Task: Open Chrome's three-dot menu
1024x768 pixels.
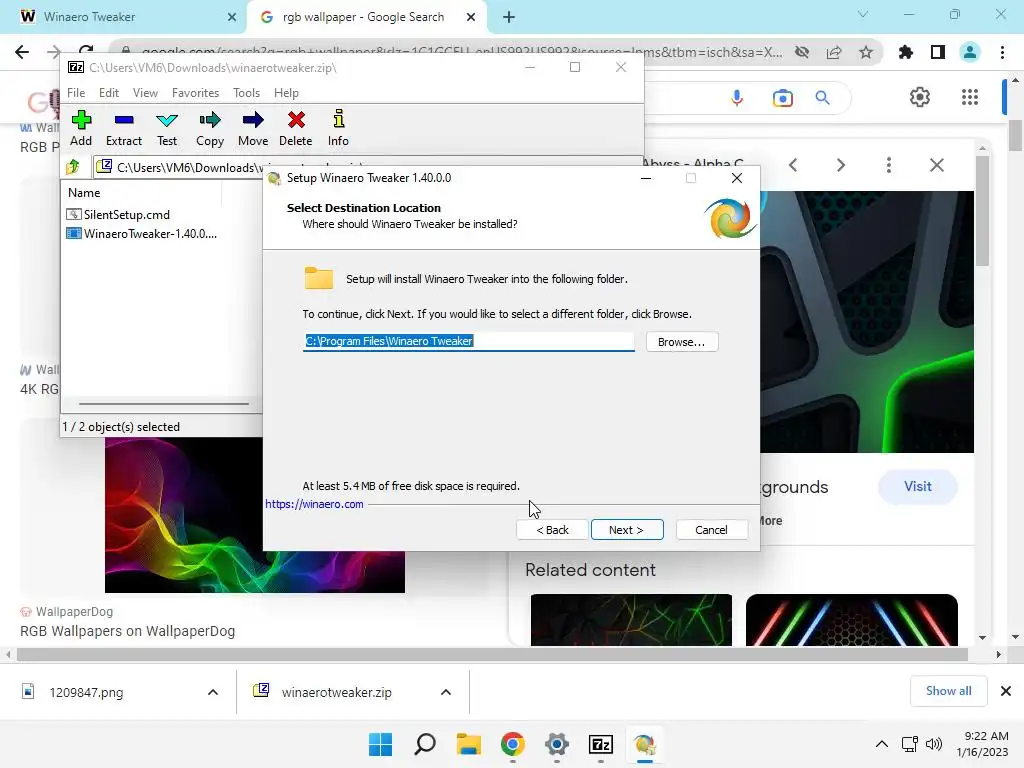Action: click(x=1002, y=52)
